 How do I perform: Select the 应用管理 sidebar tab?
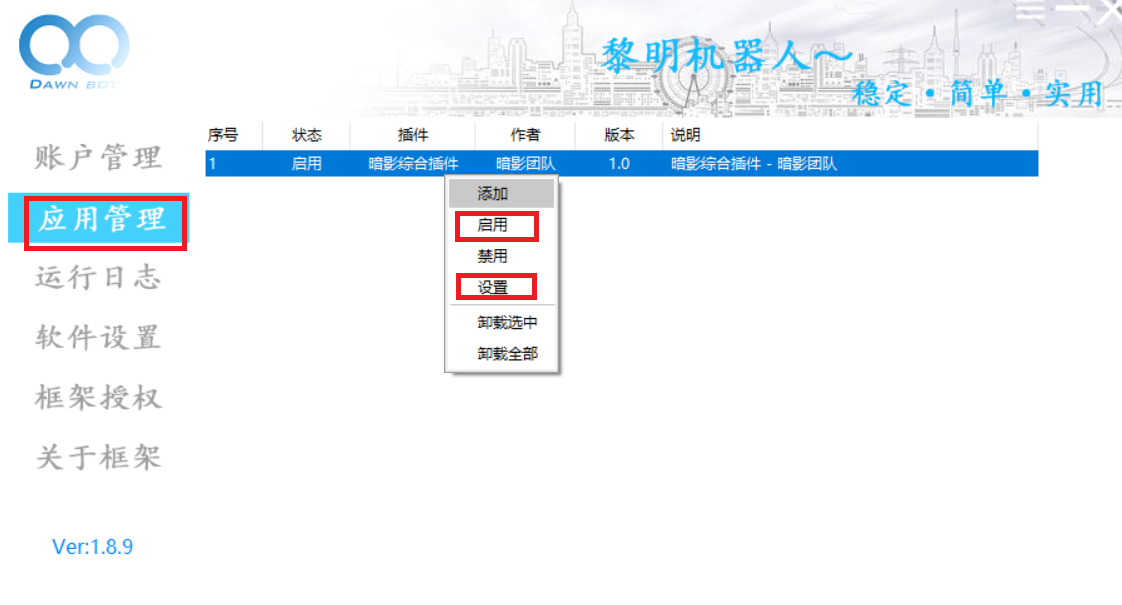(99, 219)
